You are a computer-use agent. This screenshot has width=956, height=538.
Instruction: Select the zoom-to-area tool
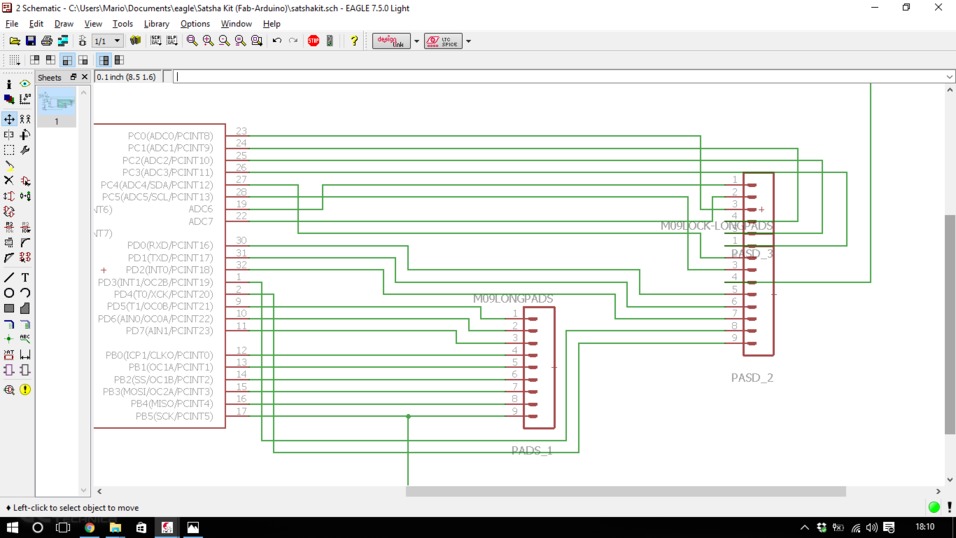pyautogui.click(x=257, y=41)
